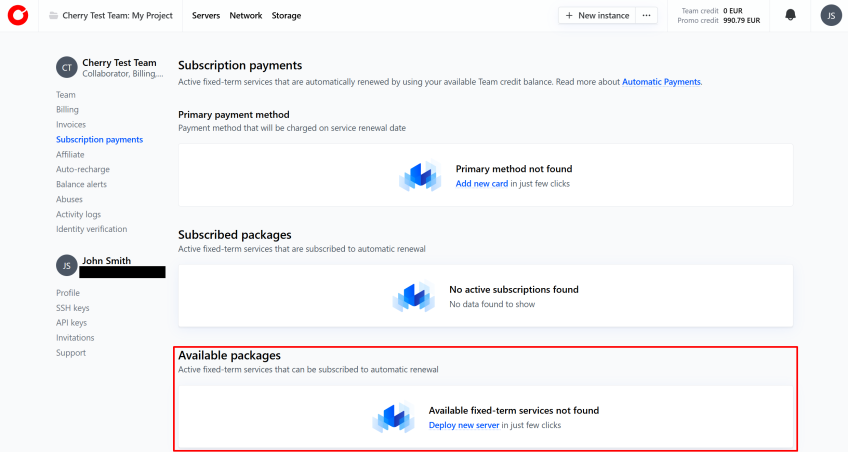Open the Network menu
This screenshot has height=452, width=848.
[x=246, y=16]
